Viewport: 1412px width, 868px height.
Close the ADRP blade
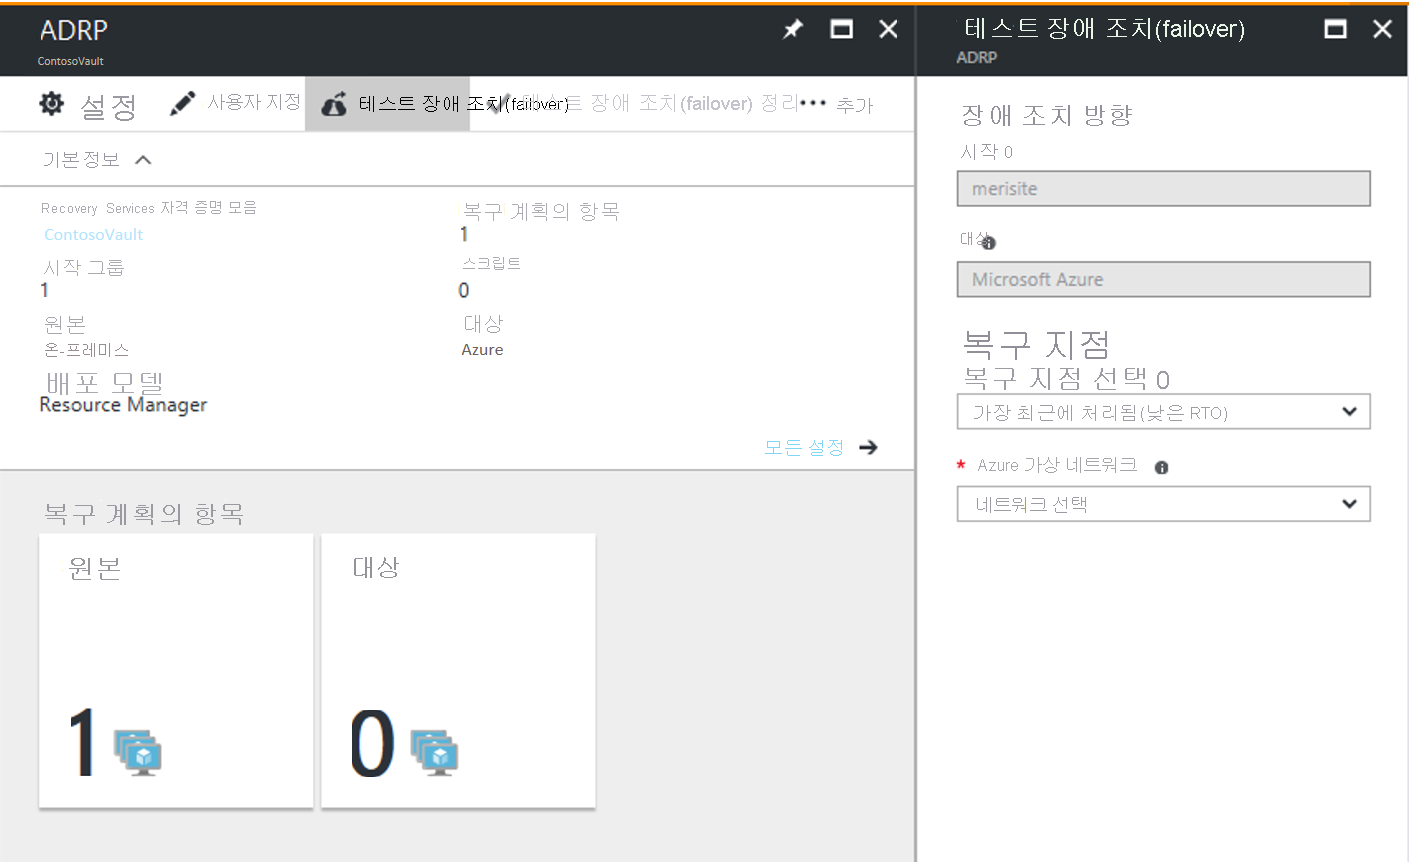888,29
